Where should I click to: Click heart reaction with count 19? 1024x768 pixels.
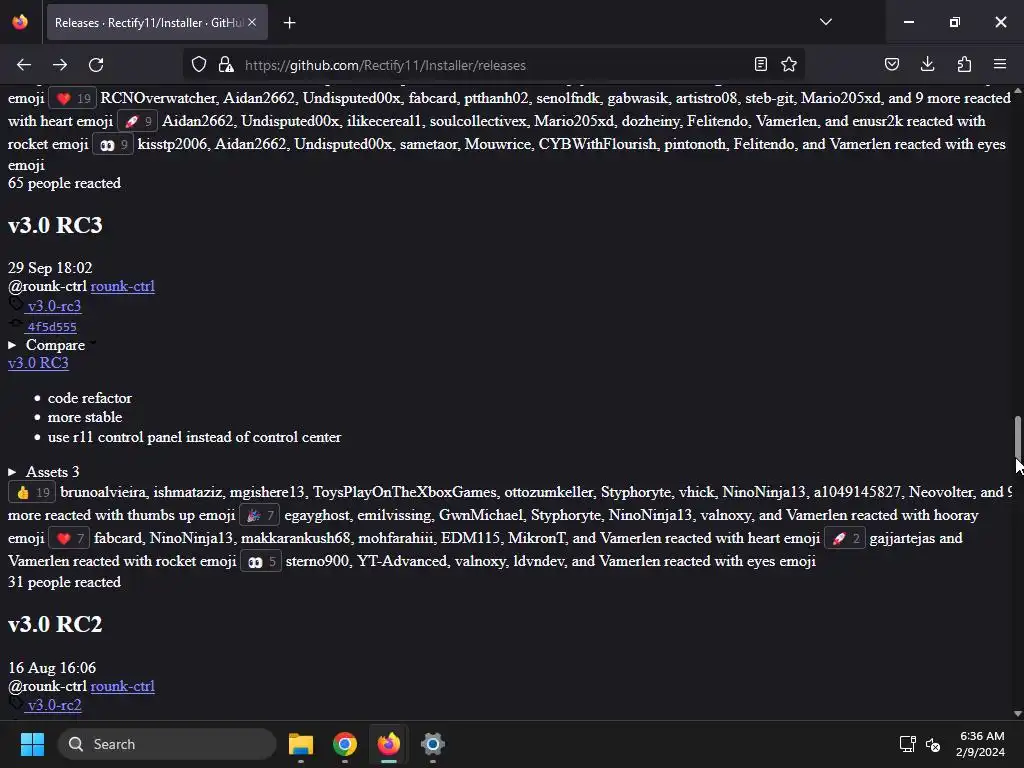tap(72, 99)
